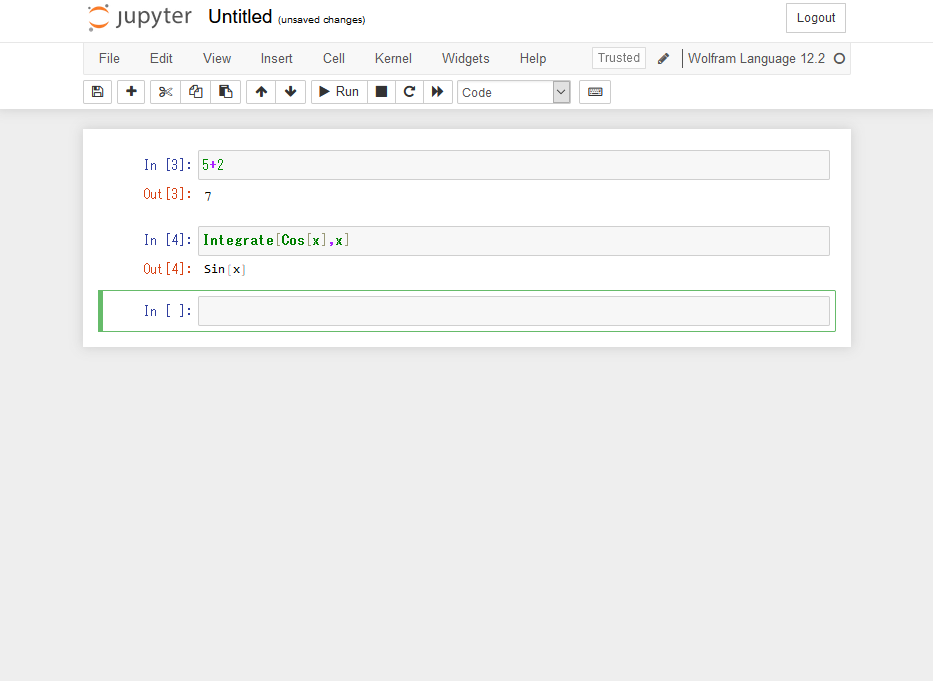The image size is (933, 681).
Task: Click the Logout button
Action: tap(816, 18)
